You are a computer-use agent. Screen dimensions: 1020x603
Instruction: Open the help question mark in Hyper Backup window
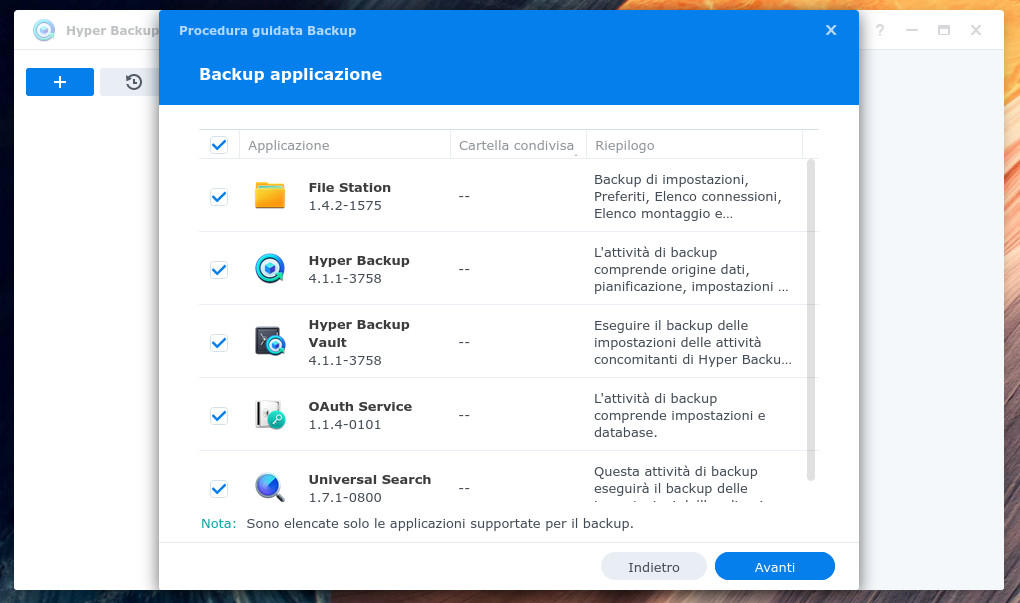[x=879, y=30]
